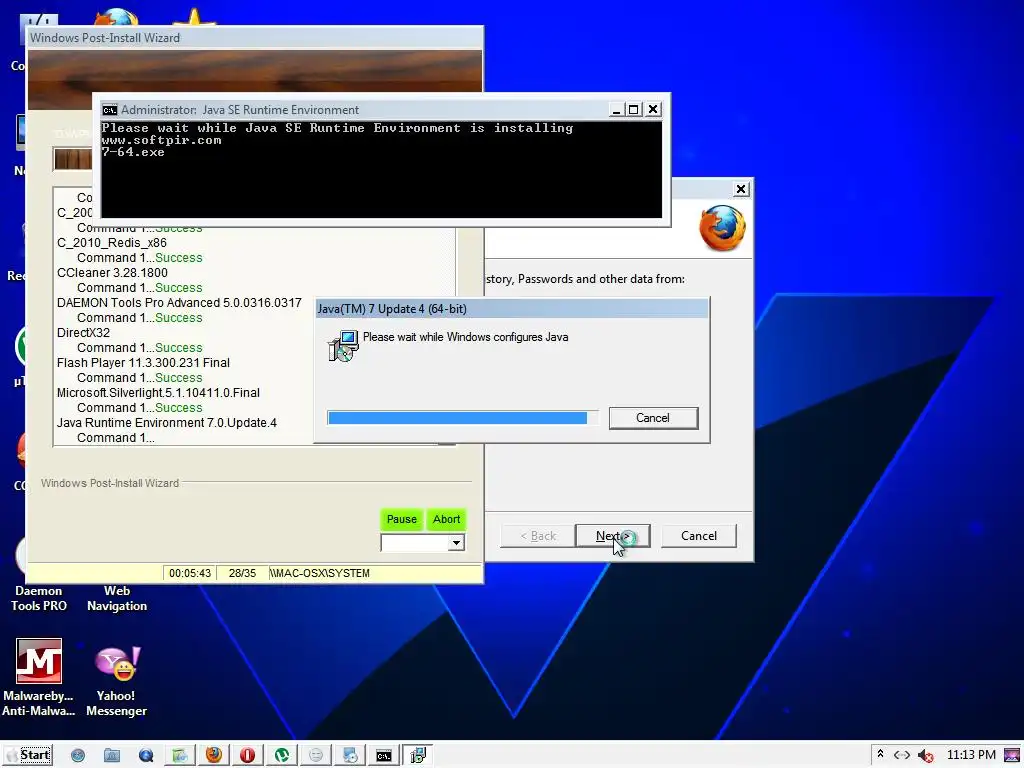Click the muted volume tray icon
This screenshot has width=1024, height=768.
pyautogui.click(x=925, y=755)
